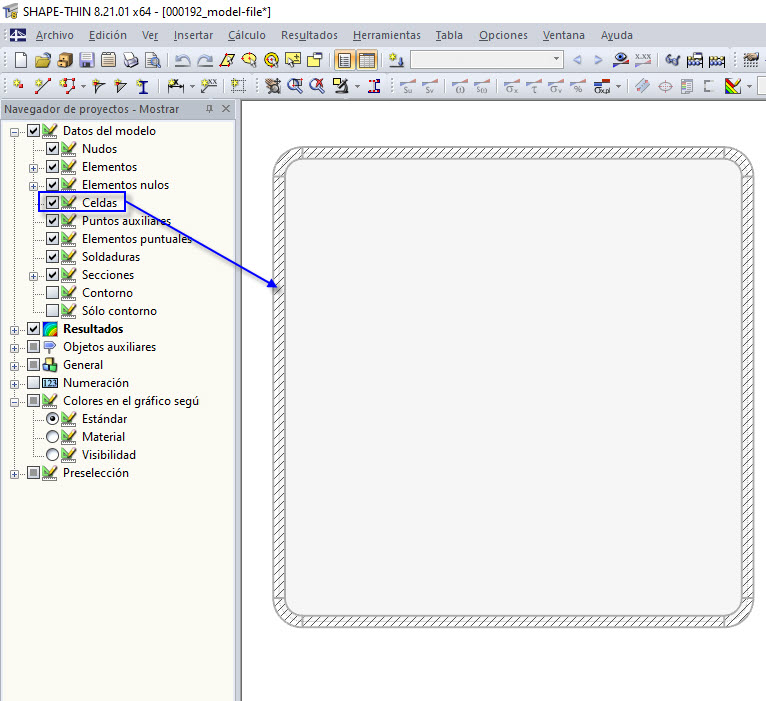Viewport: 766px width, 701px height.
Task: Open the Cálculo menu
Action: pos(247,35)
